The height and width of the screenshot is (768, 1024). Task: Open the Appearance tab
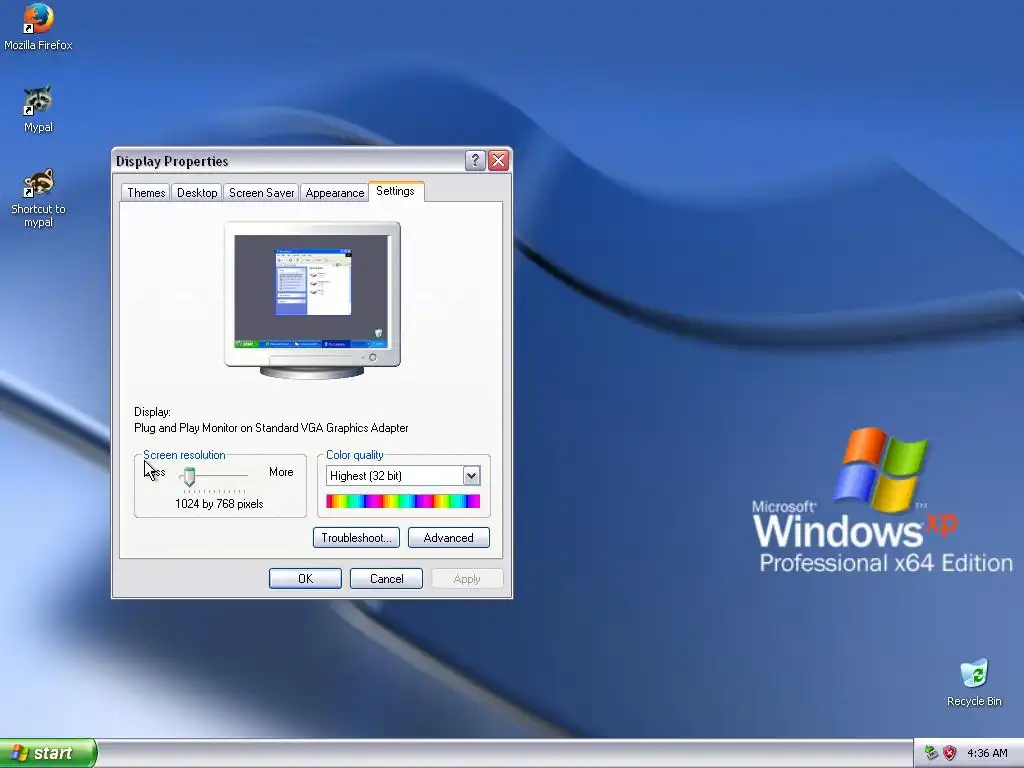click(x=334, y=193)
